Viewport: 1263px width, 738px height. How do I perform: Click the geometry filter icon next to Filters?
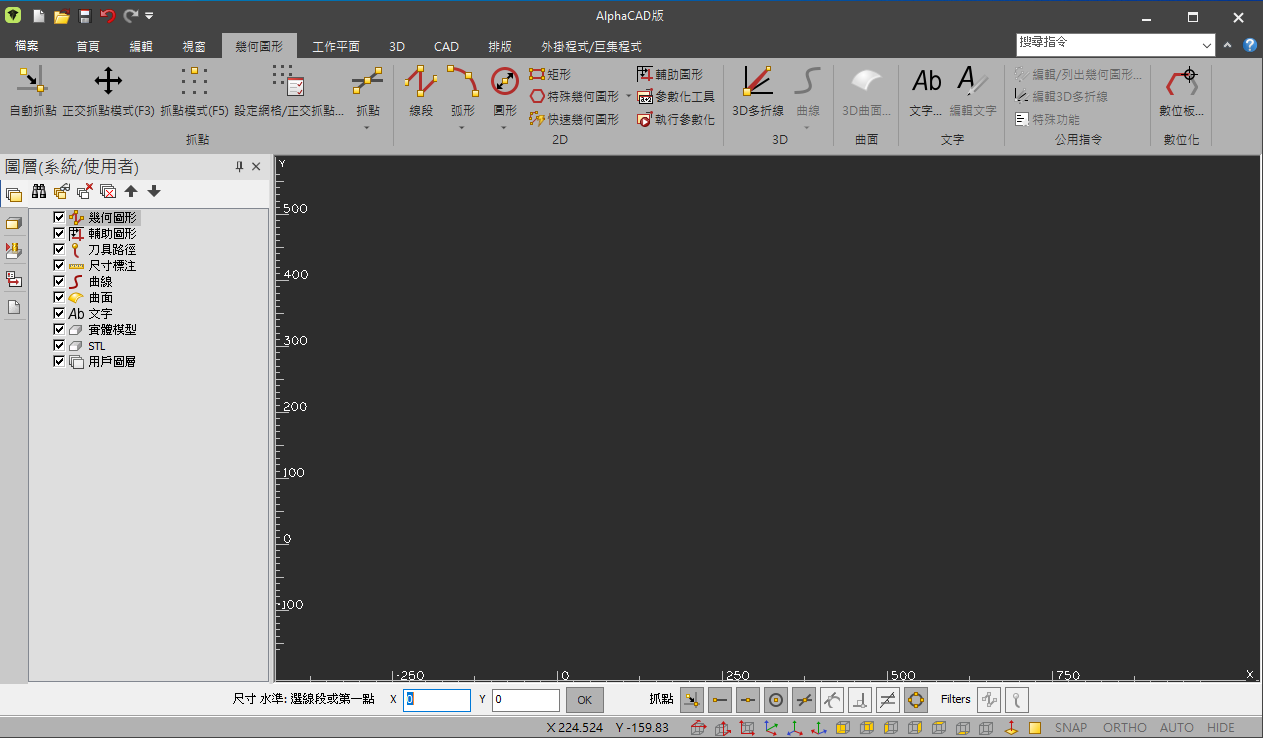pos(989,700)
